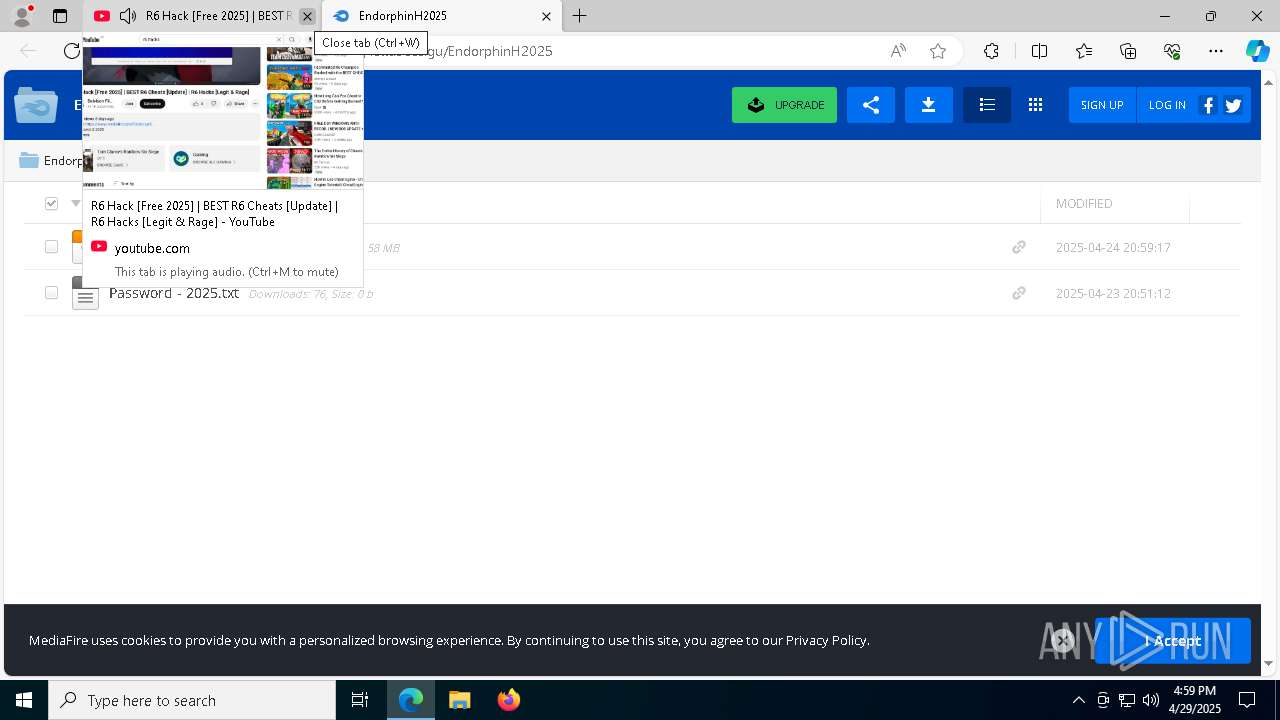Image resolution: width=1280 pixels, height=720 pixels.
Task: Open a new browser tab
Action: click(x=580, y=16)
